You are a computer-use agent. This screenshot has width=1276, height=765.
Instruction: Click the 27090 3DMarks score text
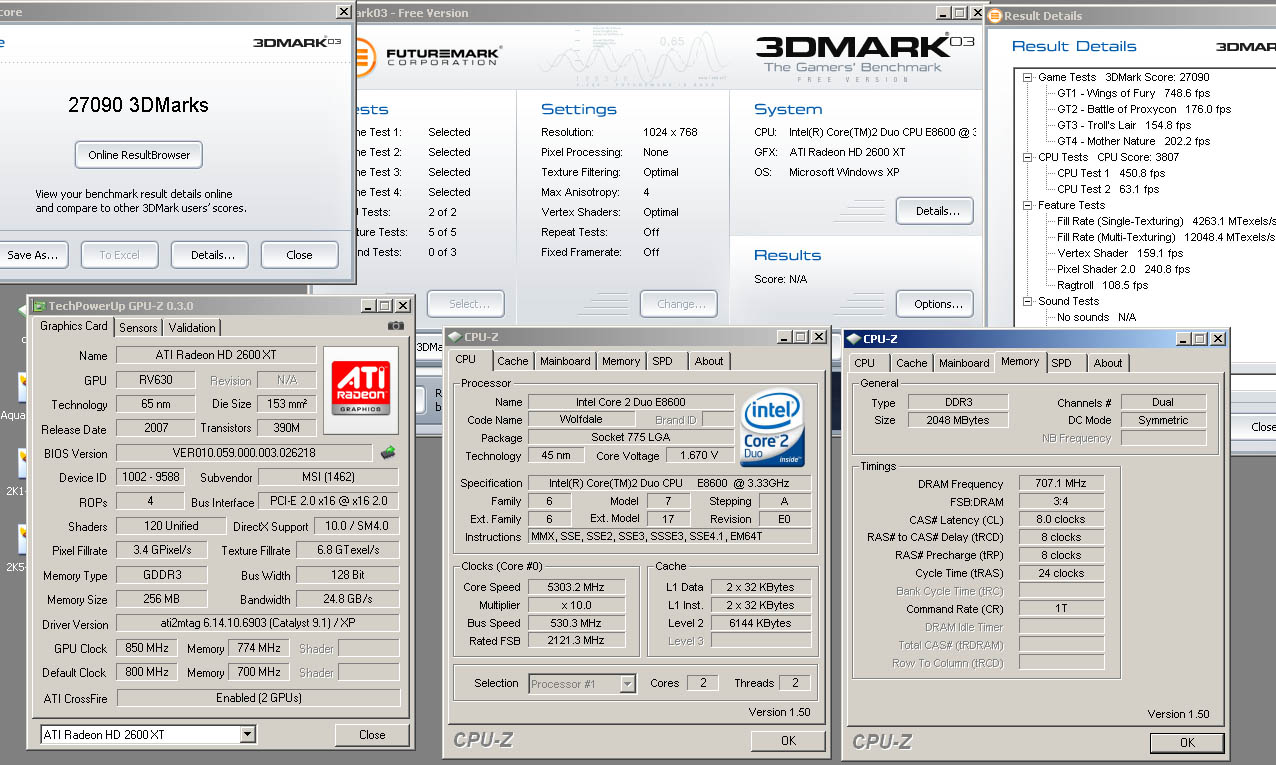pyautogui.click(x=138, y=104)
